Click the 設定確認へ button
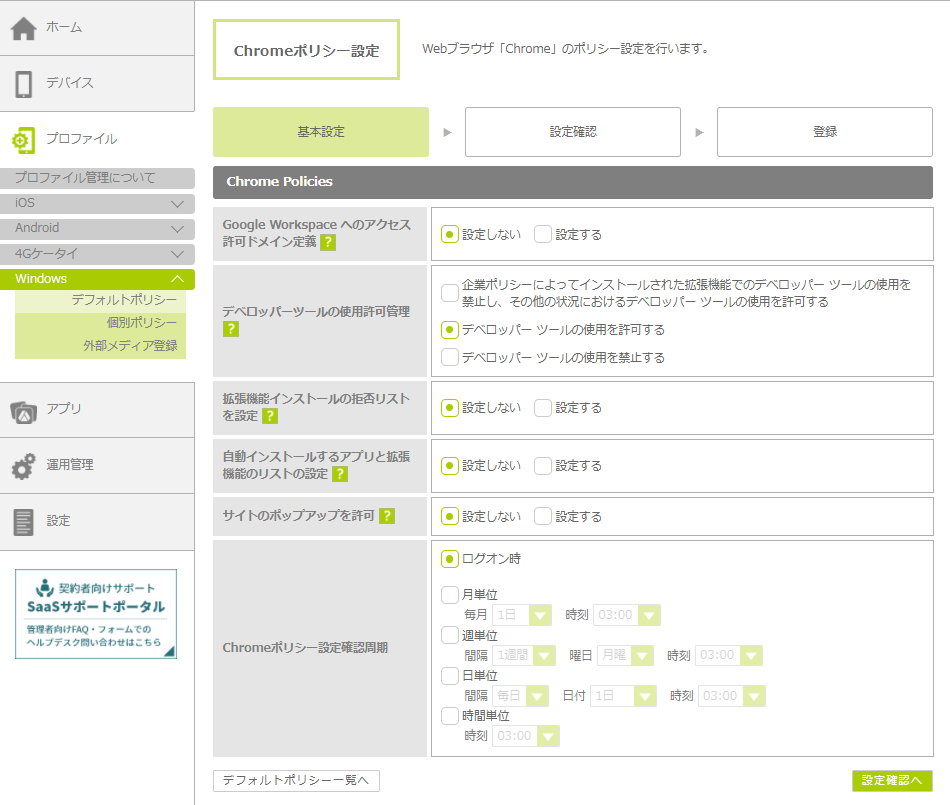Viewport: 950px width, 805px height. (892, 781)
